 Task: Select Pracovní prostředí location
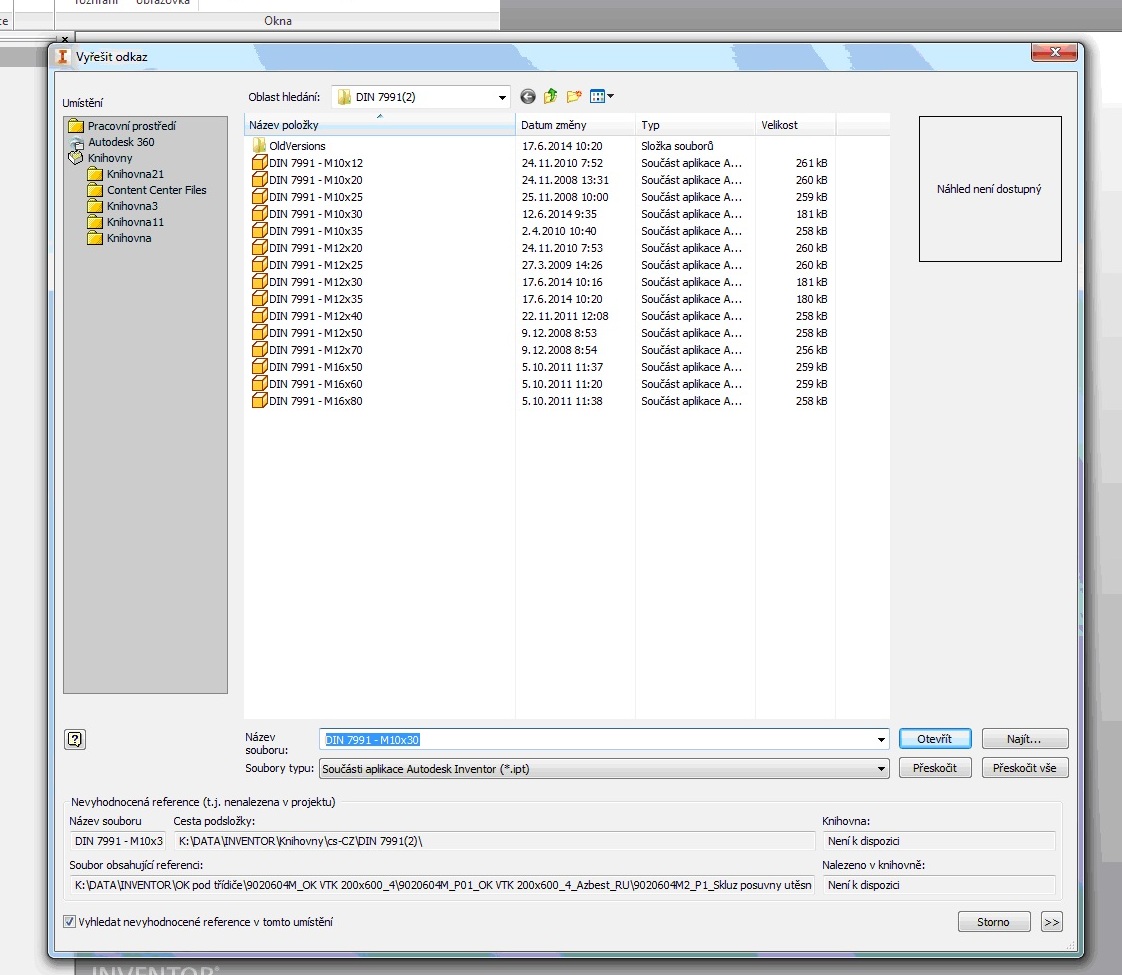click(x=122, y=126)
